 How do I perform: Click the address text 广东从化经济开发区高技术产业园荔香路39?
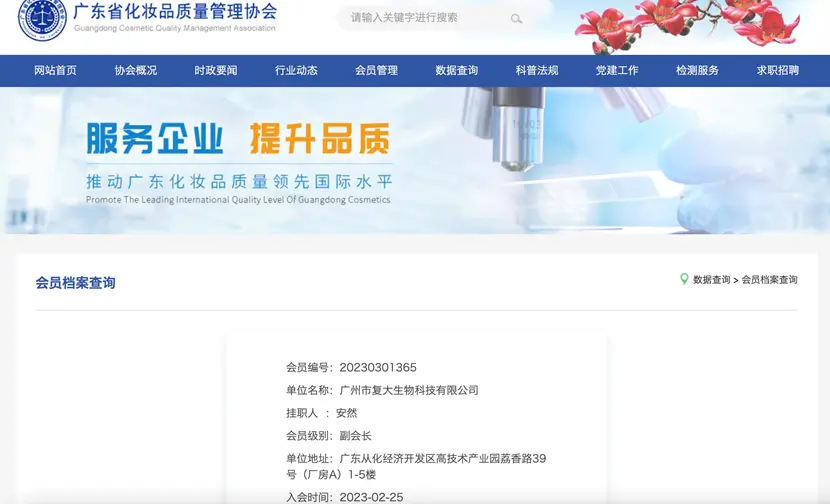(x=443, y=458)
